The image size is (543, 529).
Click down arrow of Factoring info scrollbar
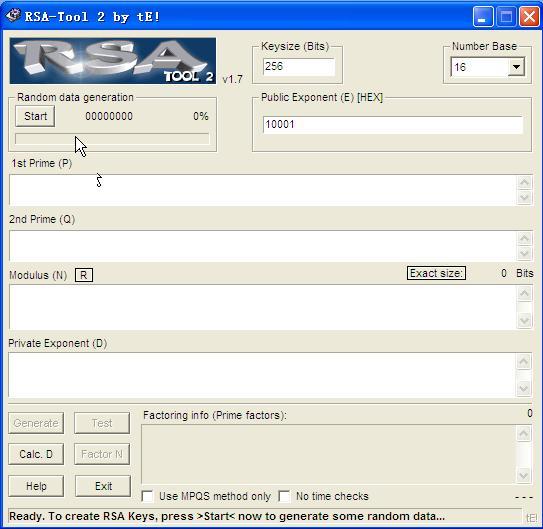point(524,475)
